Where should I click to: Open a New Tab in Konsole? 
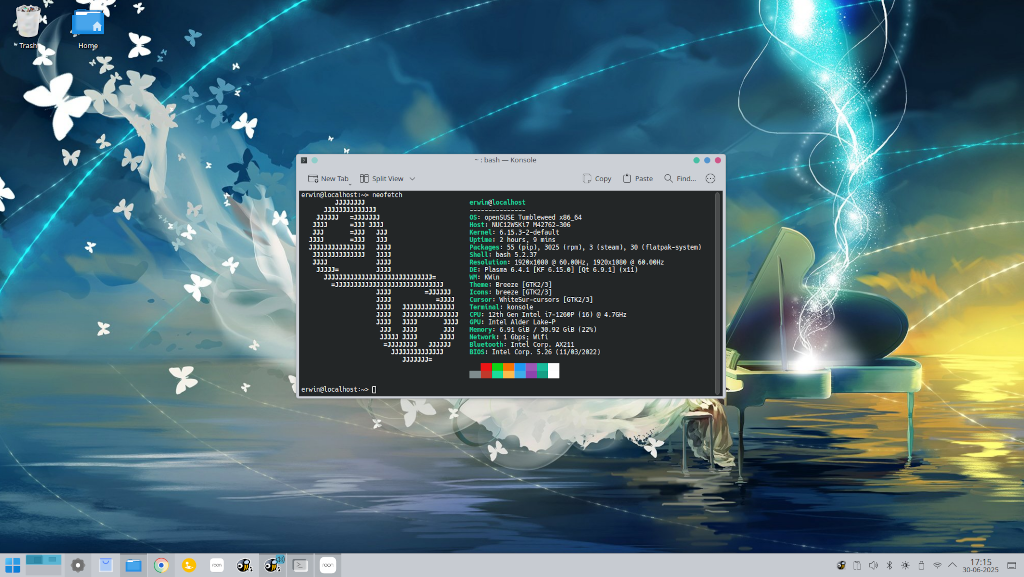(328, 178)
